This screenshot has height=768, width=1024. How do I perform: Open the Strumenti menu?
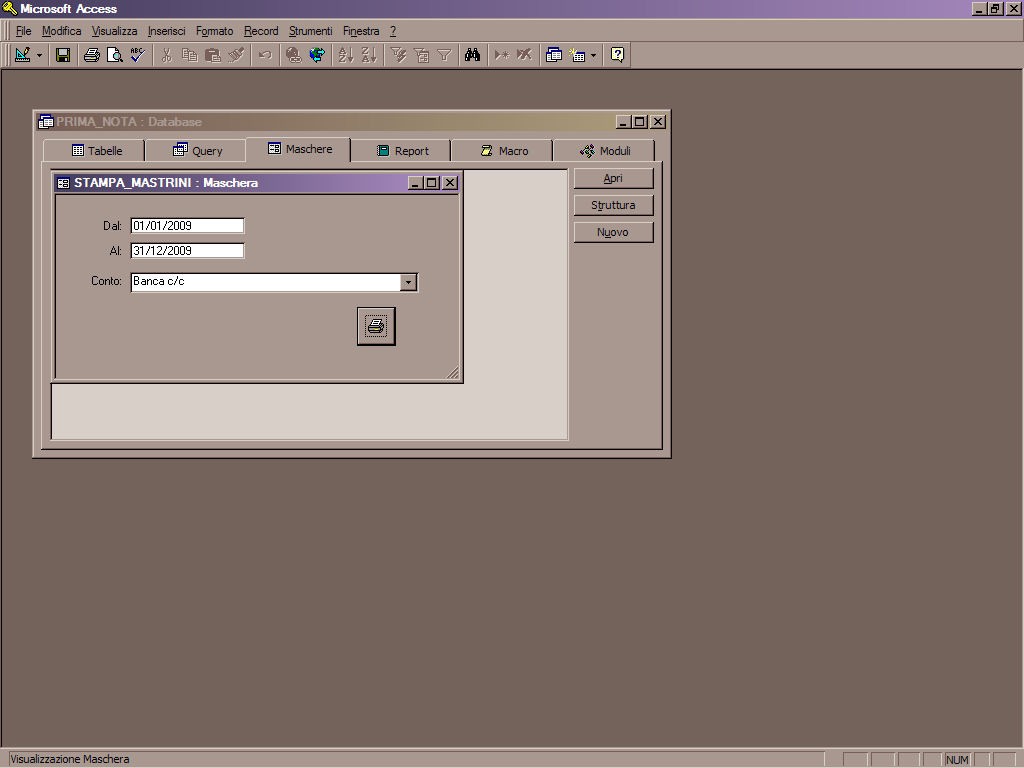coord(310,31)
